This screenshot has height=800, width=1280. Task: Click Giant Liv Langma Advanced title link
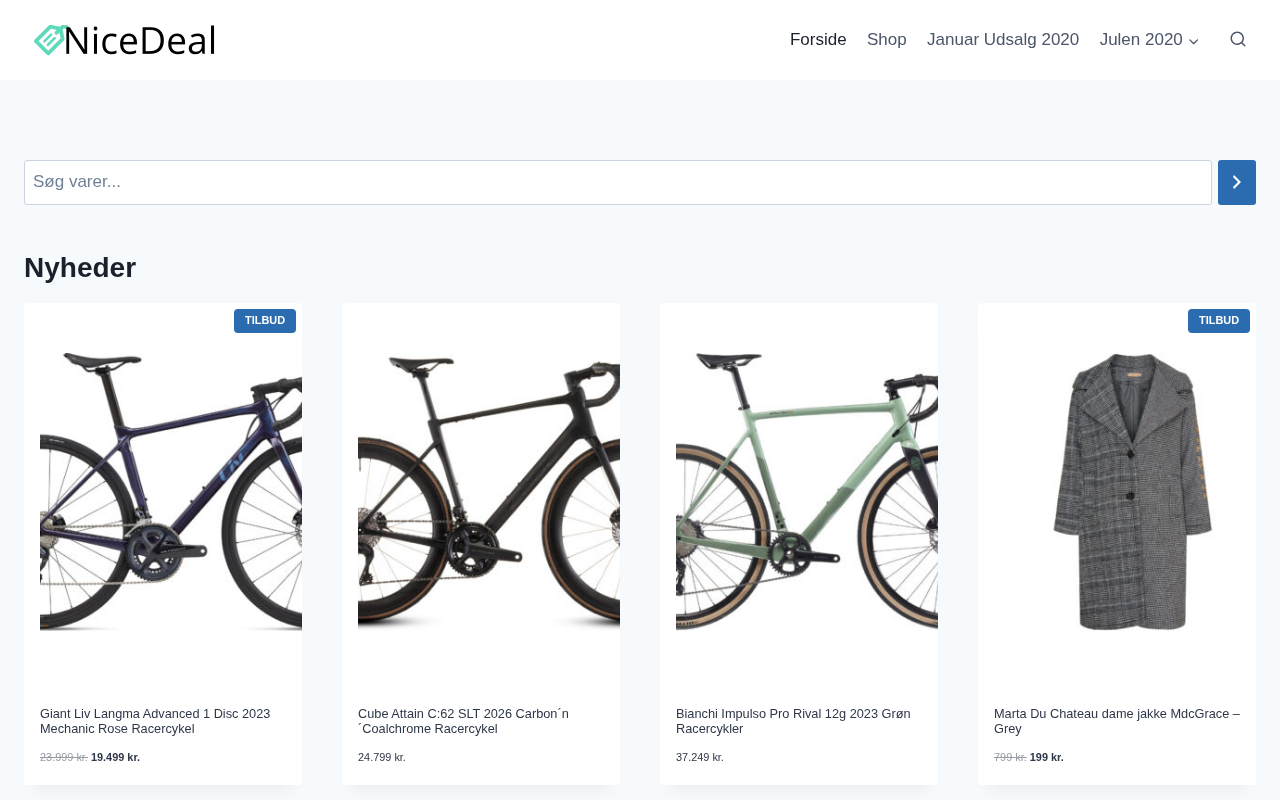(x=155, y=721)
